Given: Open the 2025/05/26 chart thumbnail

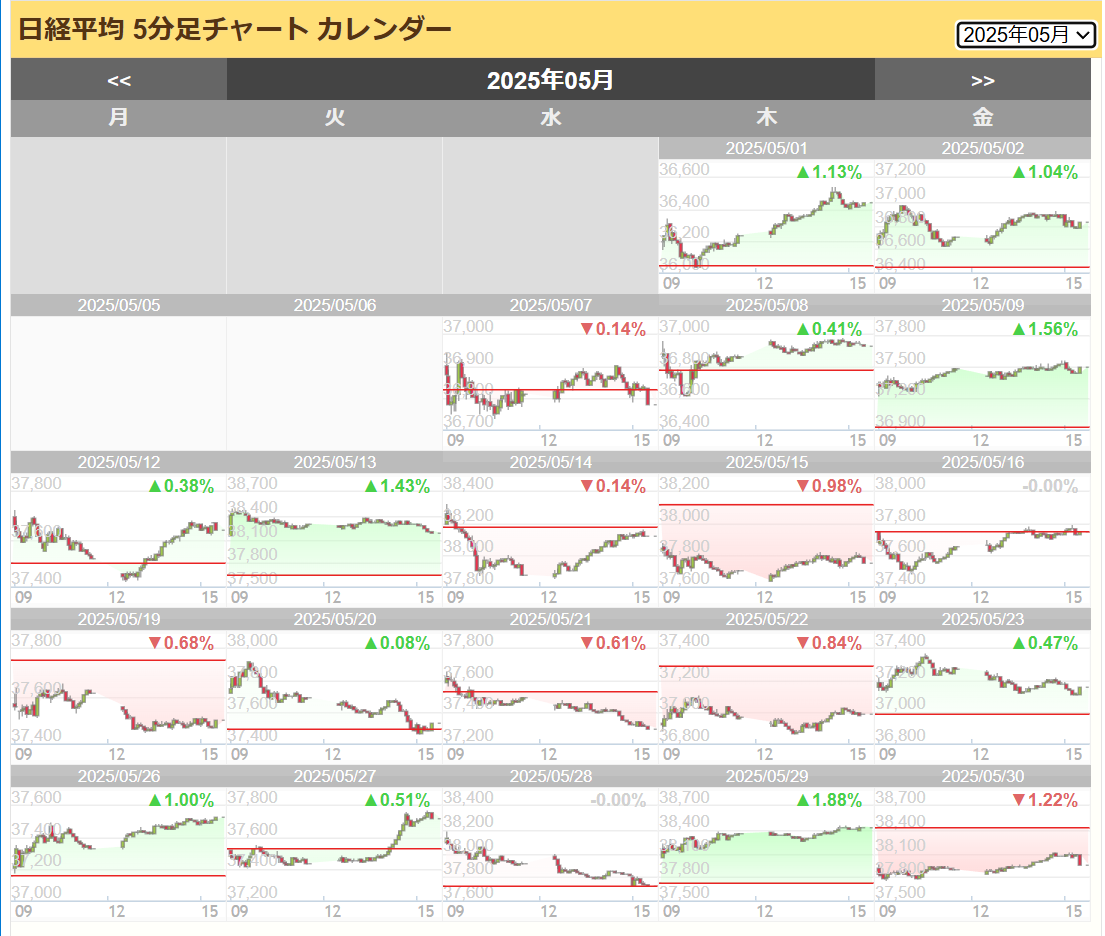Looking at the screenshot, I should coord(118,854).
